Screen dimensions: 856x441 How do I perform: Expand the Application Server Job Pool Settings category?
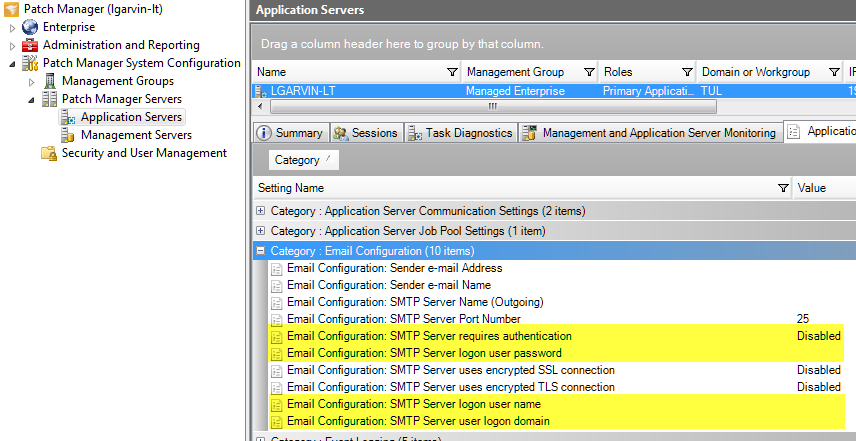point(261,231)
